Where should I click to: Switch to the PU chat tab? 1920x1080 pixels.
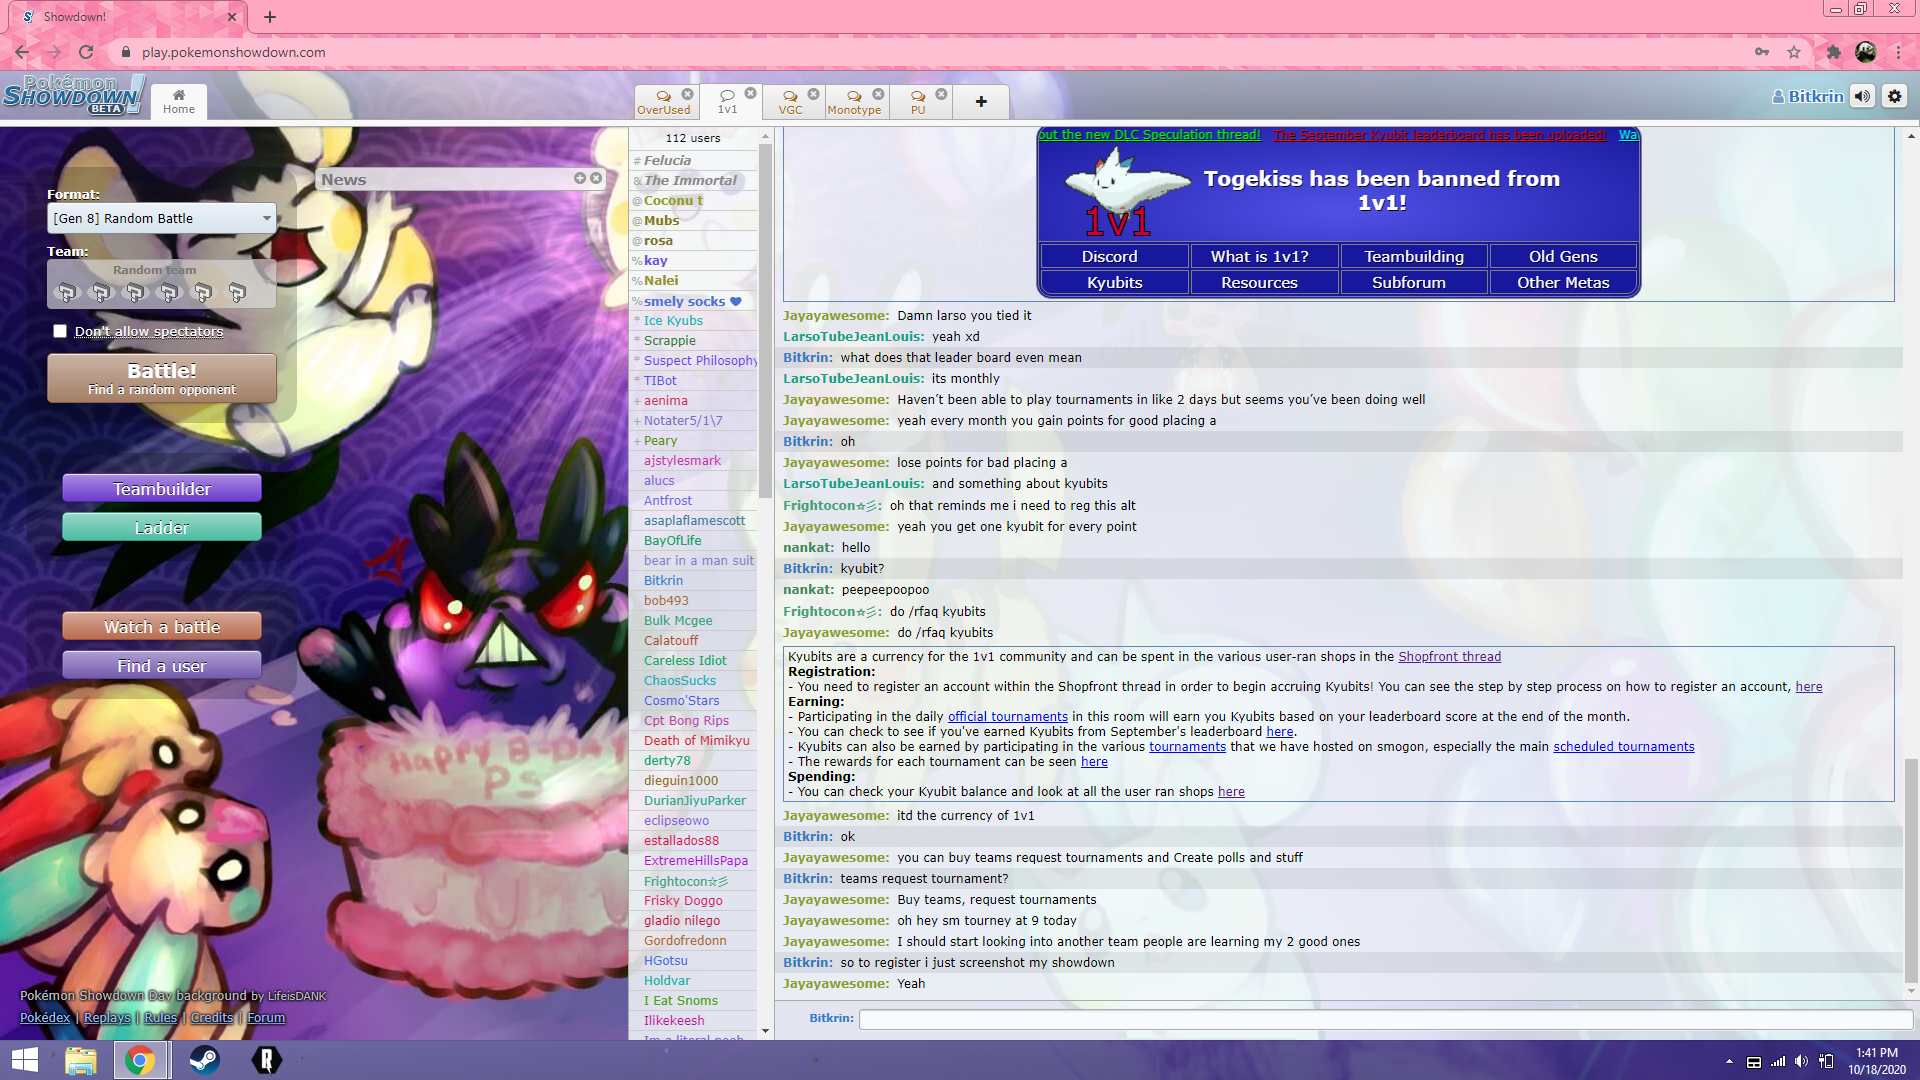(917, 103)
